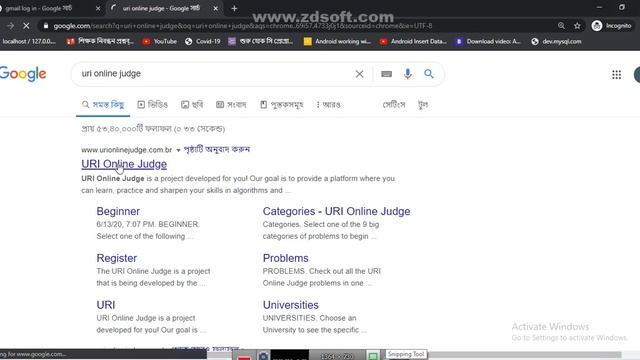This screenshot has height=360, width=640.
Task: Open Android working wi... bookmark
Action: [x=338, y=41]
